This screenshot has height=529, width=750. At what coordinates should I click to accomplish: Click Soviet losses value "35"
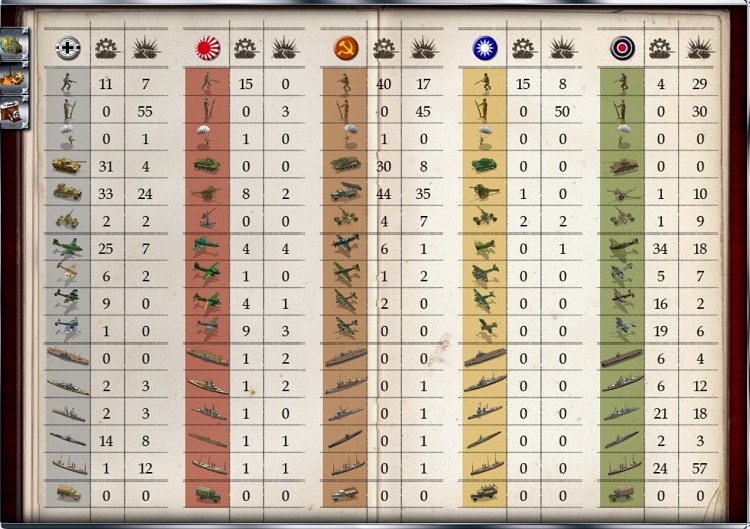[x=423, y=194]
